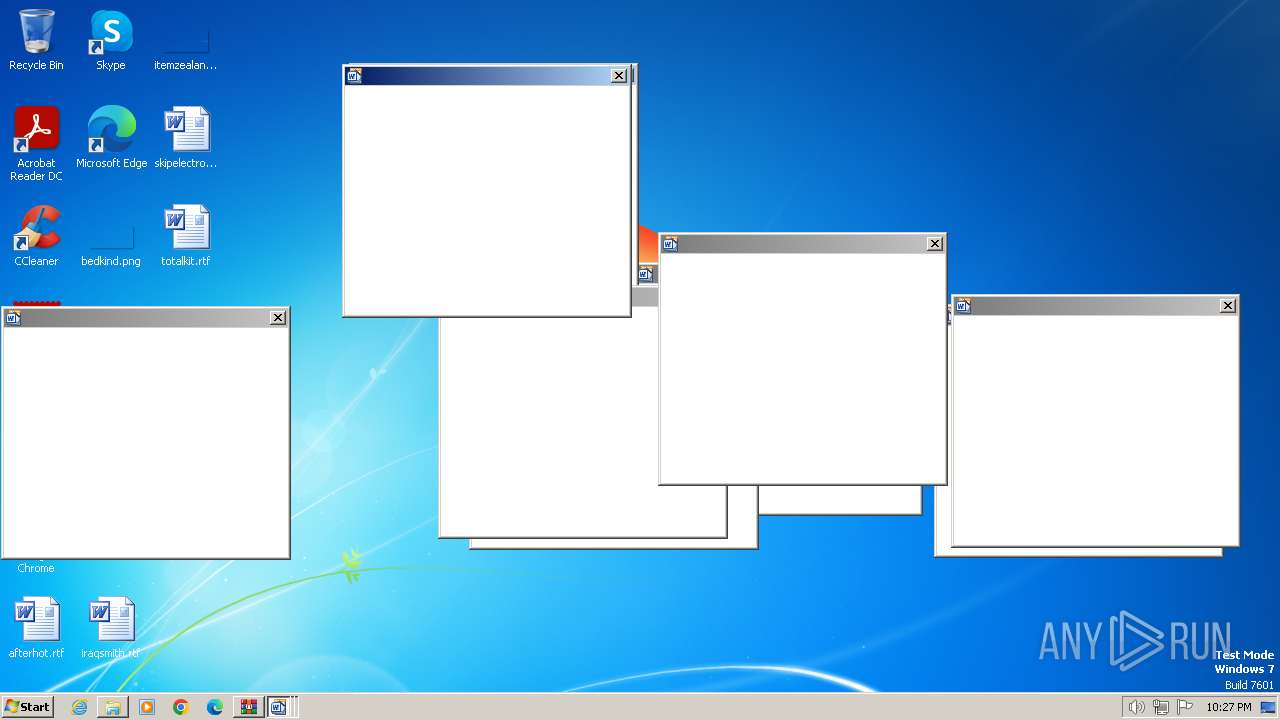This screenshot has width=1280, height=720.
Task: Open Windows Explorer from the taskbar
Action: 113,707
